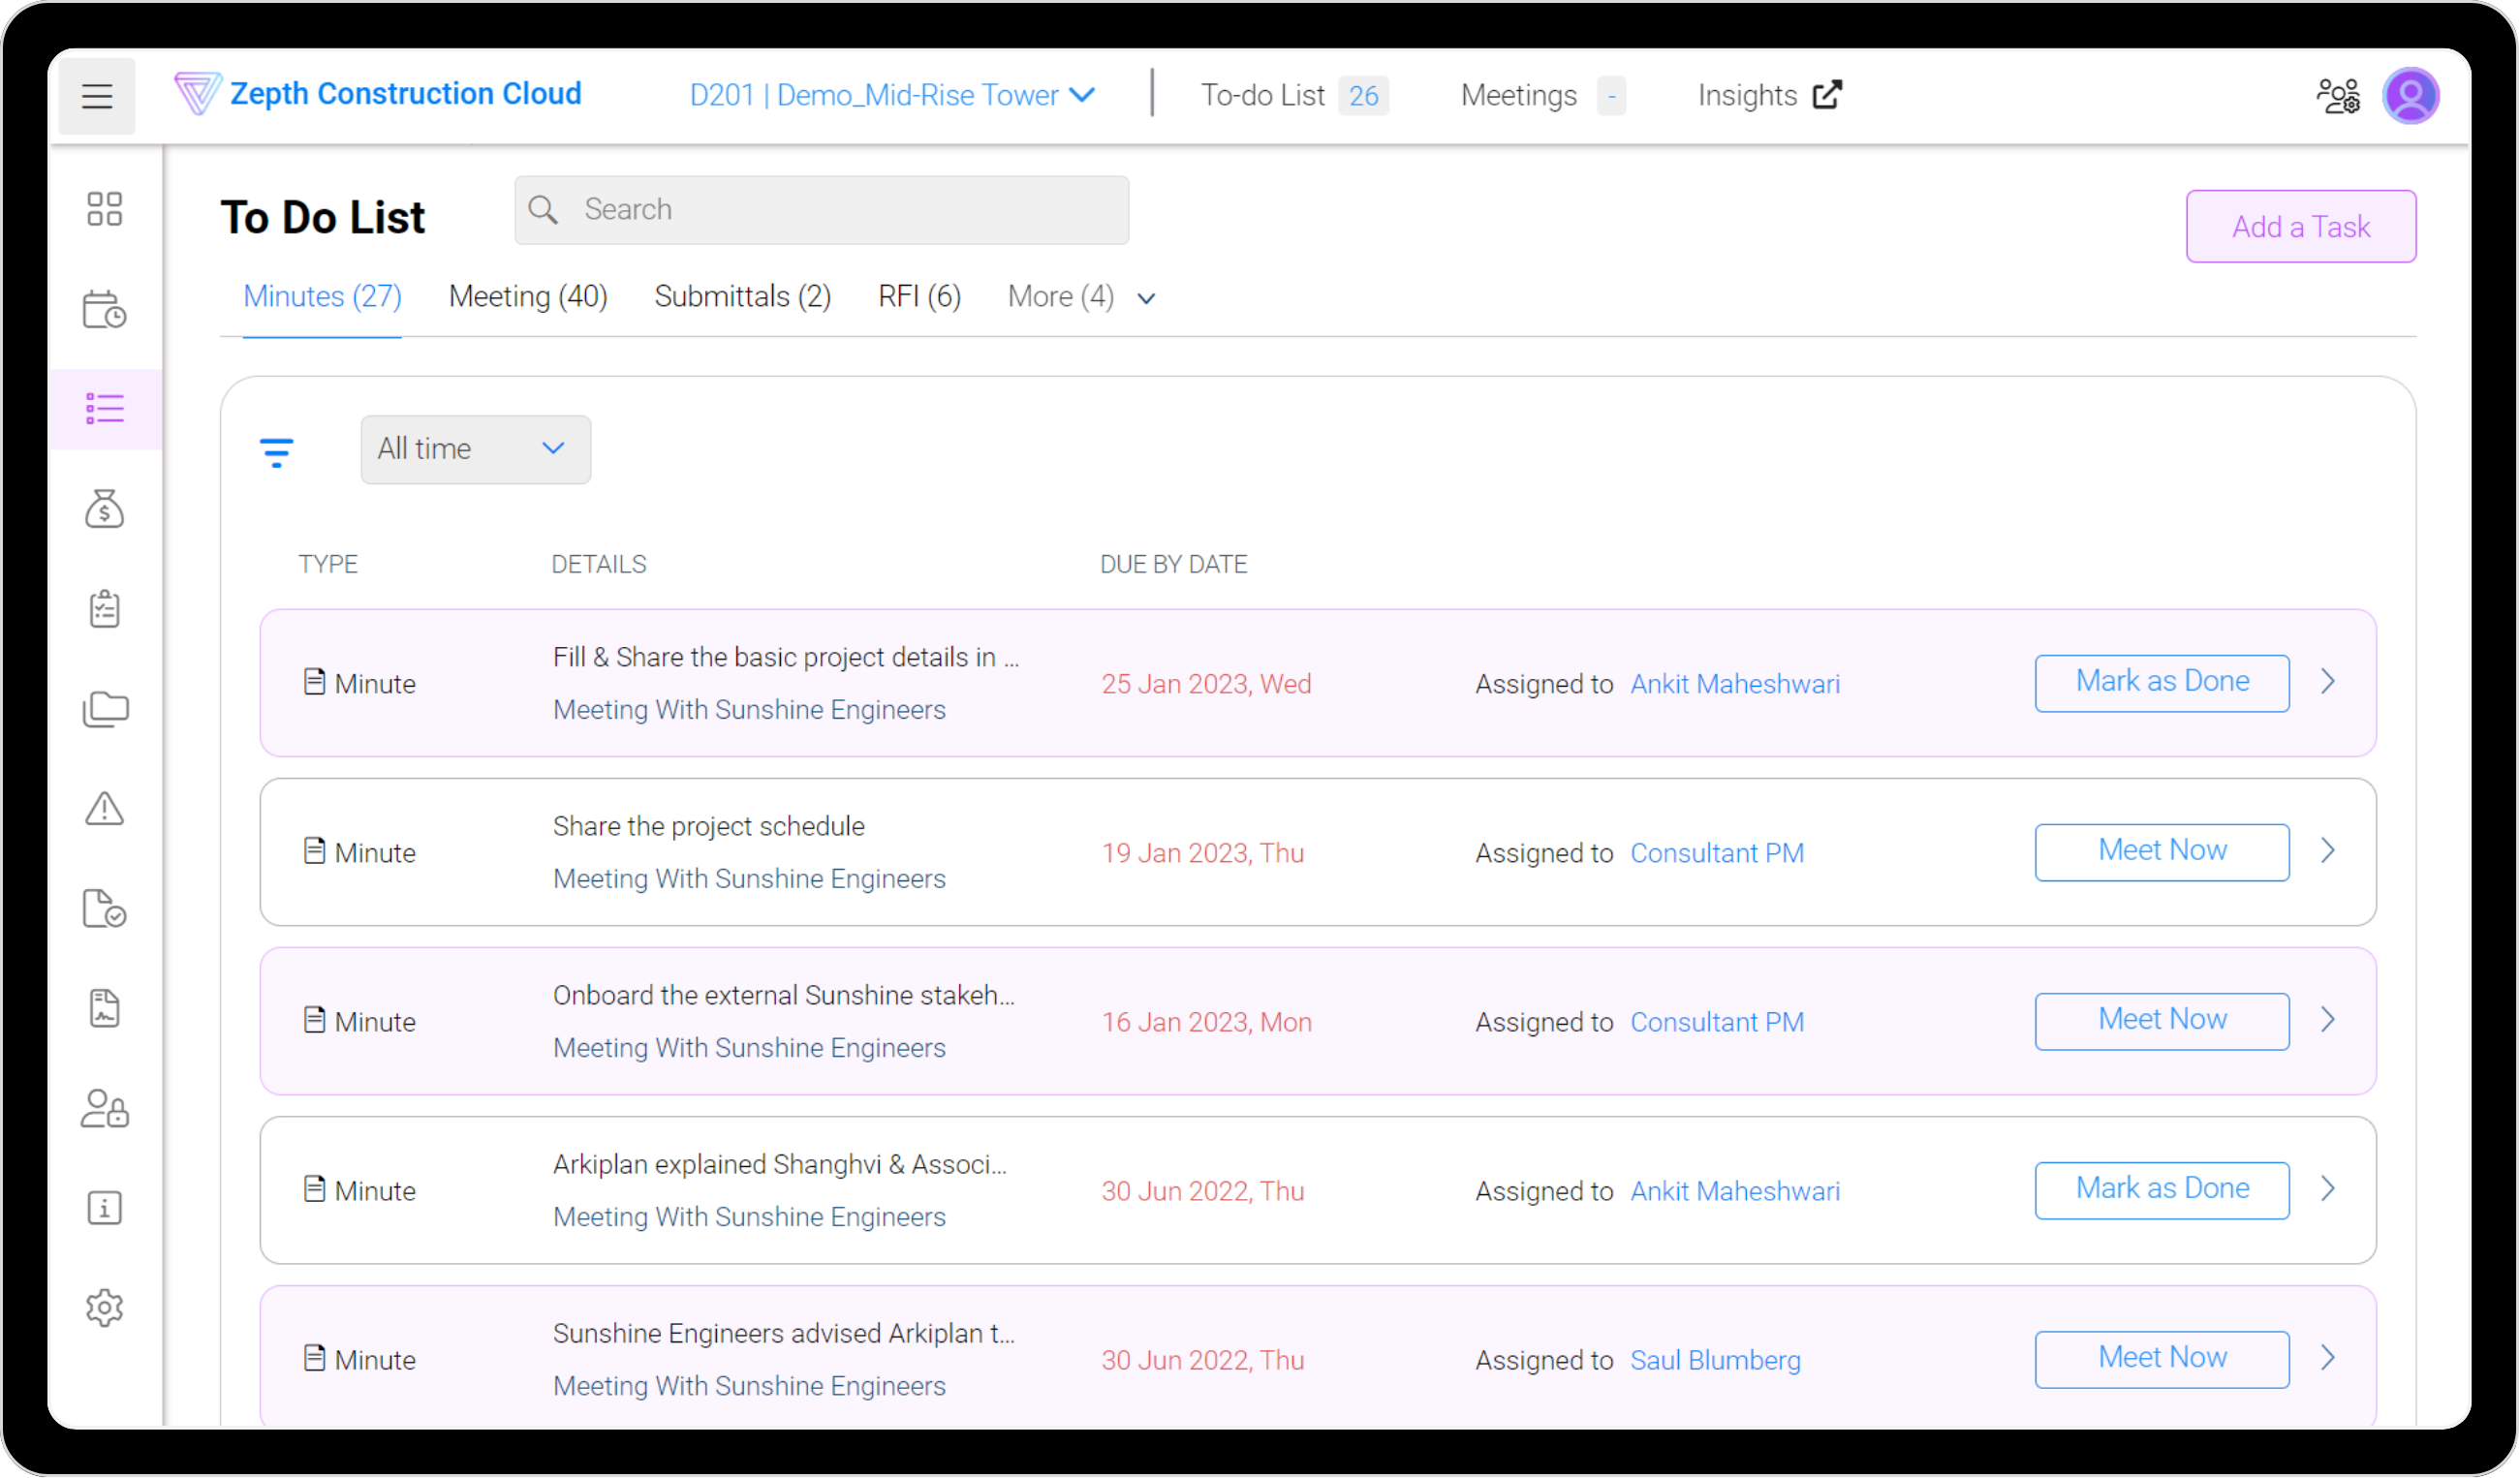Switch to the Minutes (27) tab

coord(322,297)
